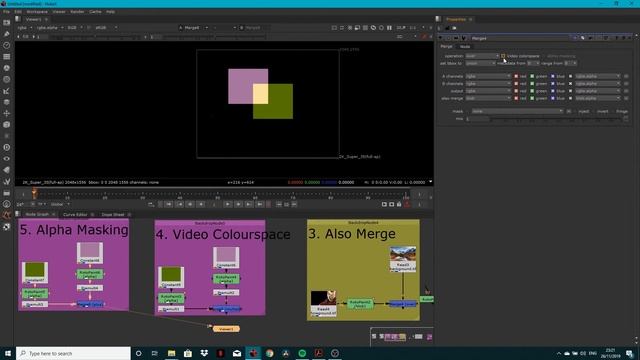Open the viewer A input Merge dropdown
This screenshot has width=640, height=360.
tap(193, 28)
